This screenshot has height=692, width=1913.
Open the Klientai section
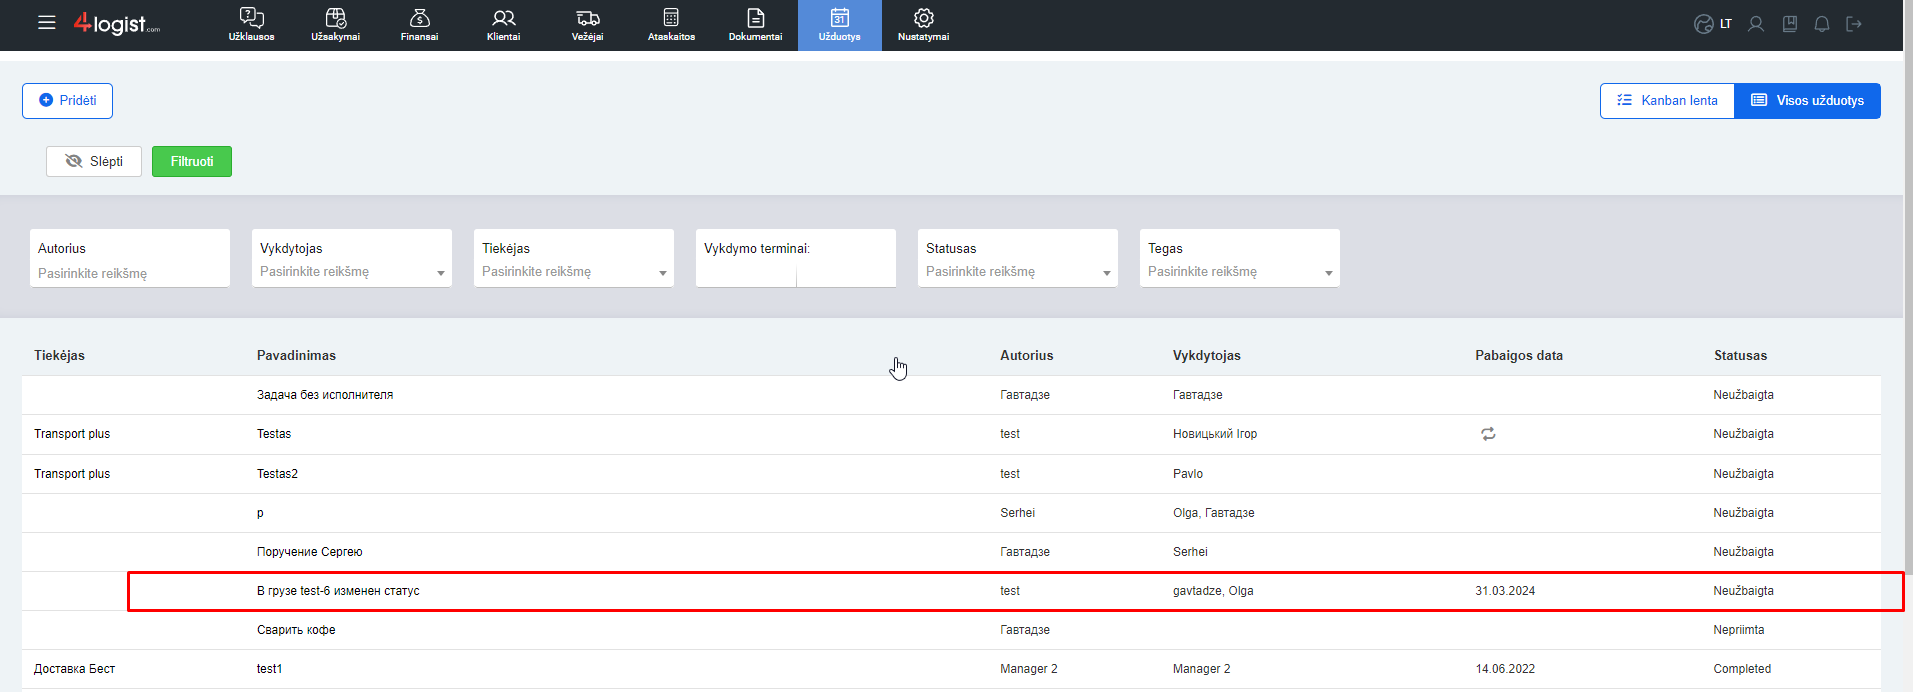tap(504, 25)
